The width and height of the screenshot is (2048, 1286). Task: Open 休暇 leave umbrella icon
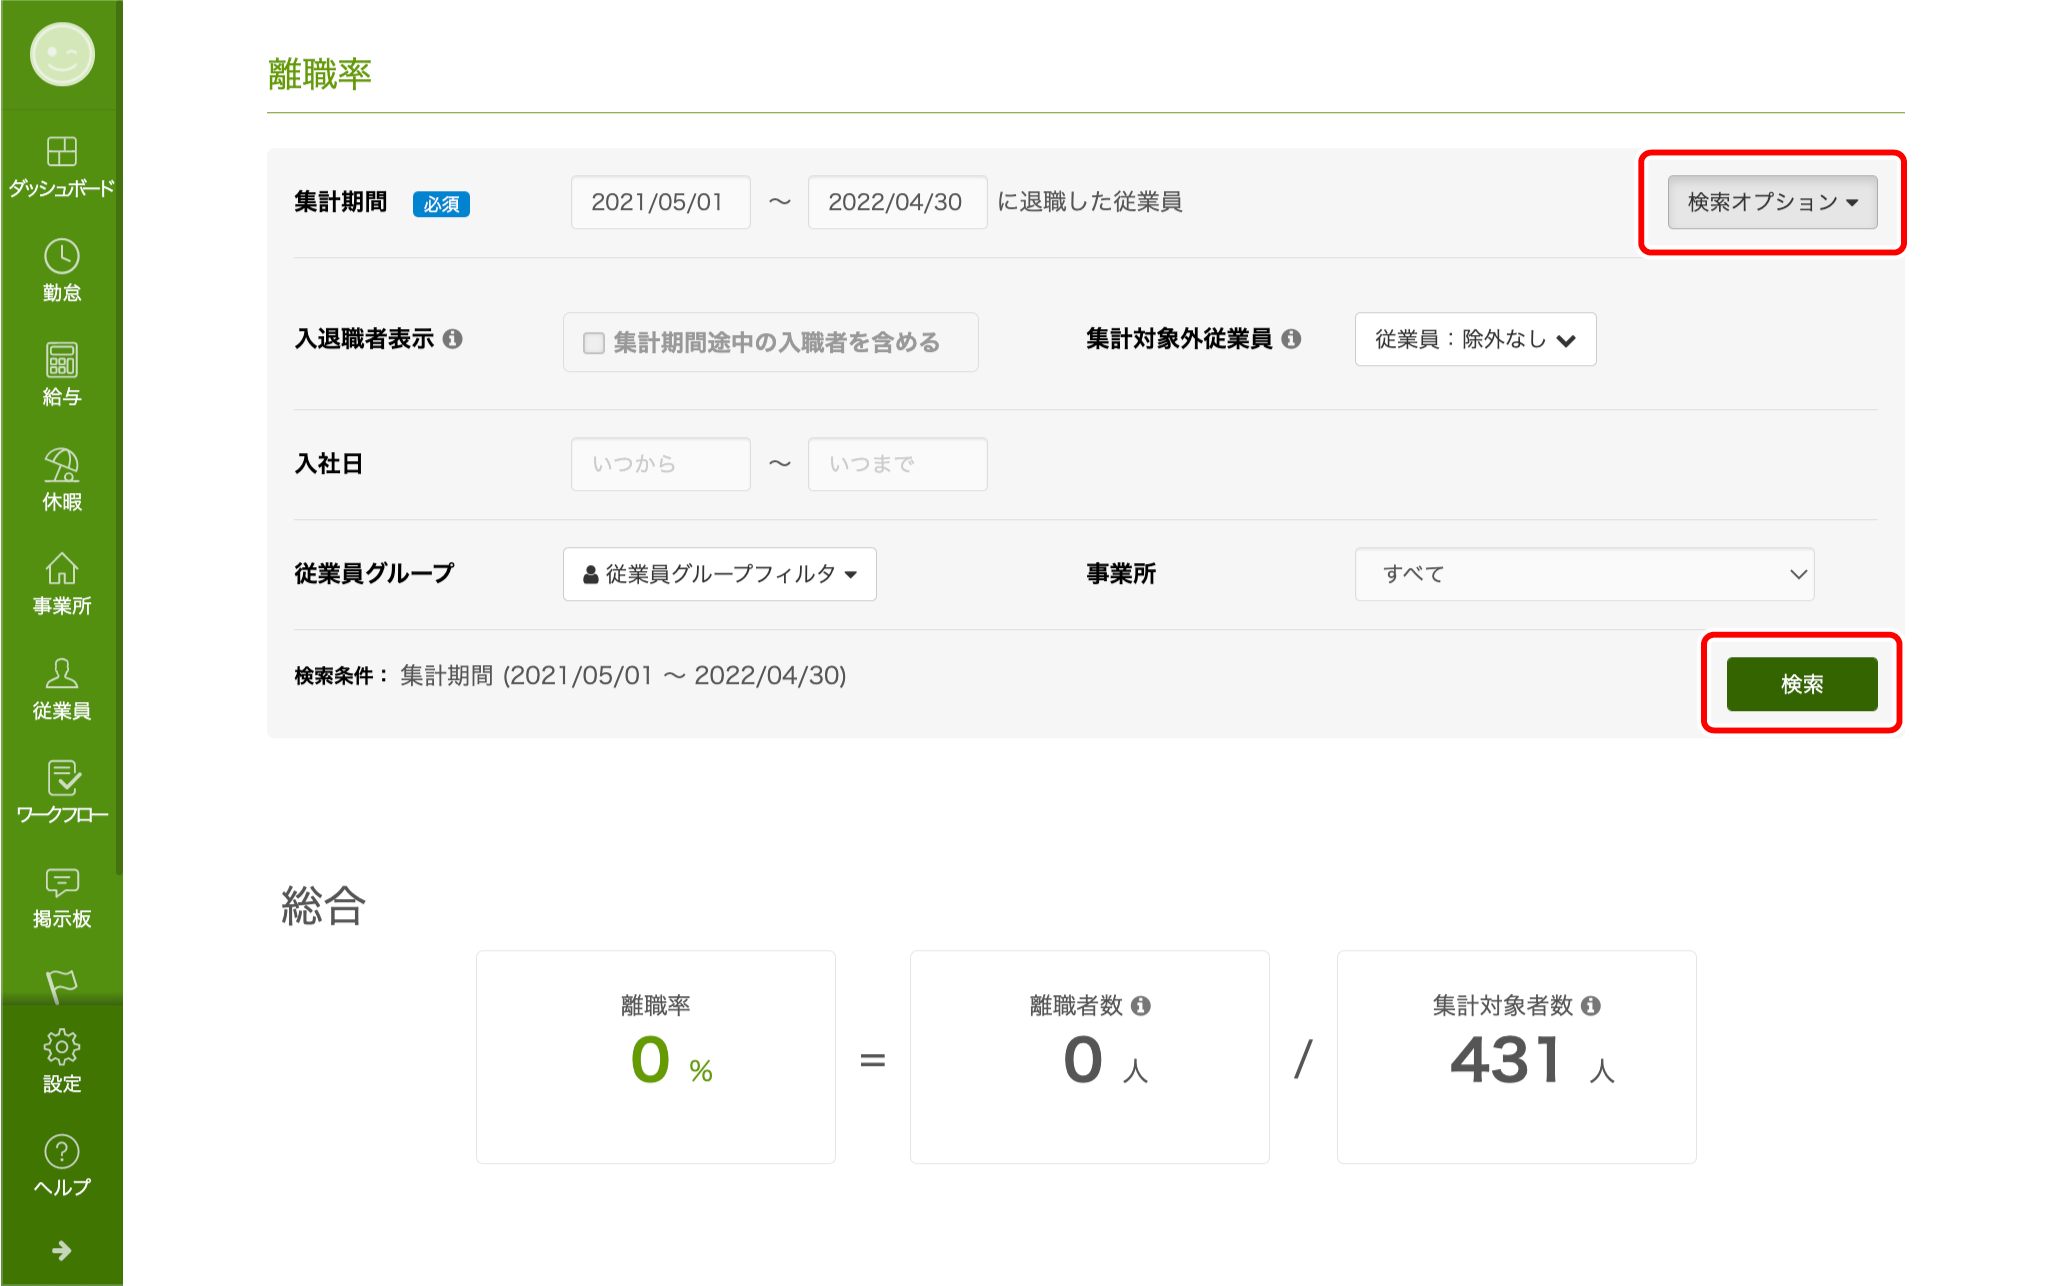(x=61, y=466)
